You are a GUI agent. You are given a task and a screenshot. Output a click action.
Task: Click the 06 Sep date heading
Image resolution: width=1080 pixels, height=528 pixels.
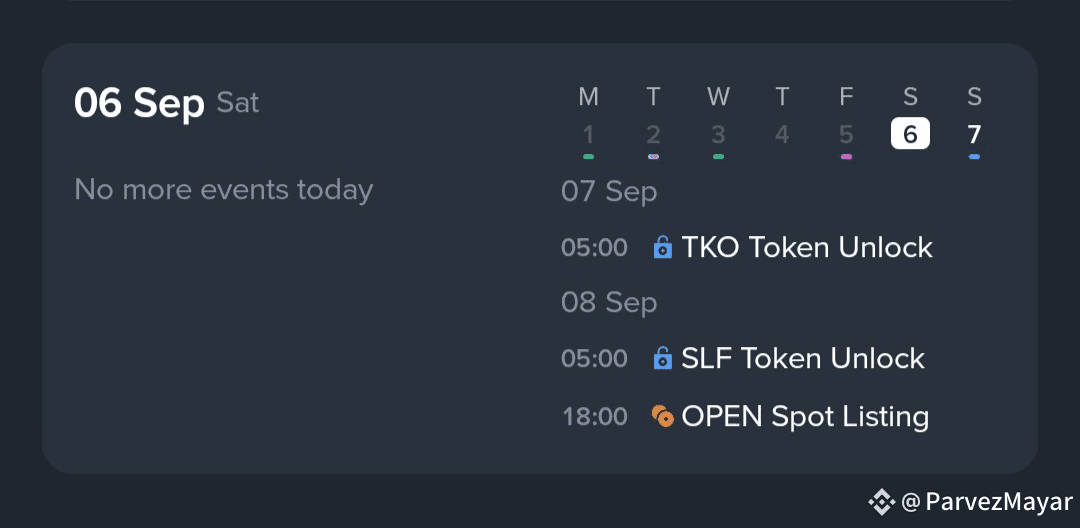point(139,103)
